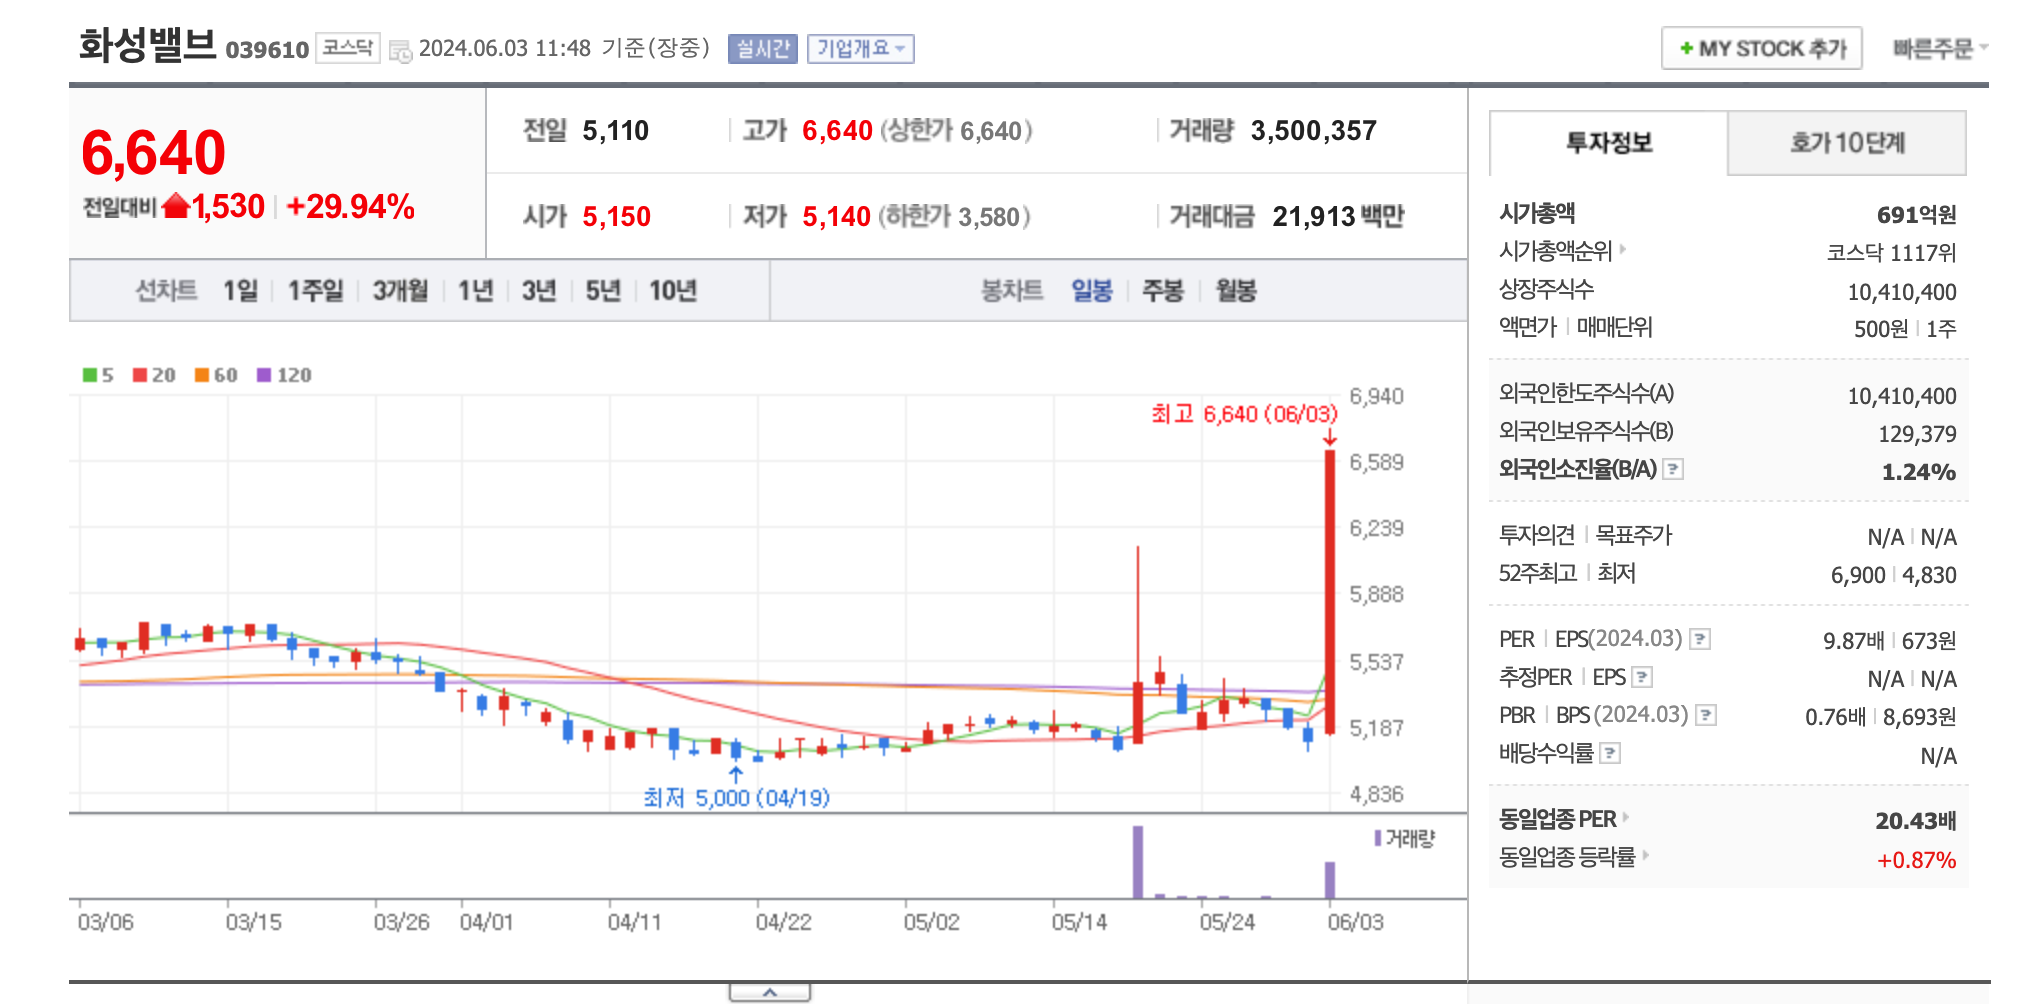Switch to the 투자정보 tab
Screen dimensions: 2036x1004
pos(1609,143)
